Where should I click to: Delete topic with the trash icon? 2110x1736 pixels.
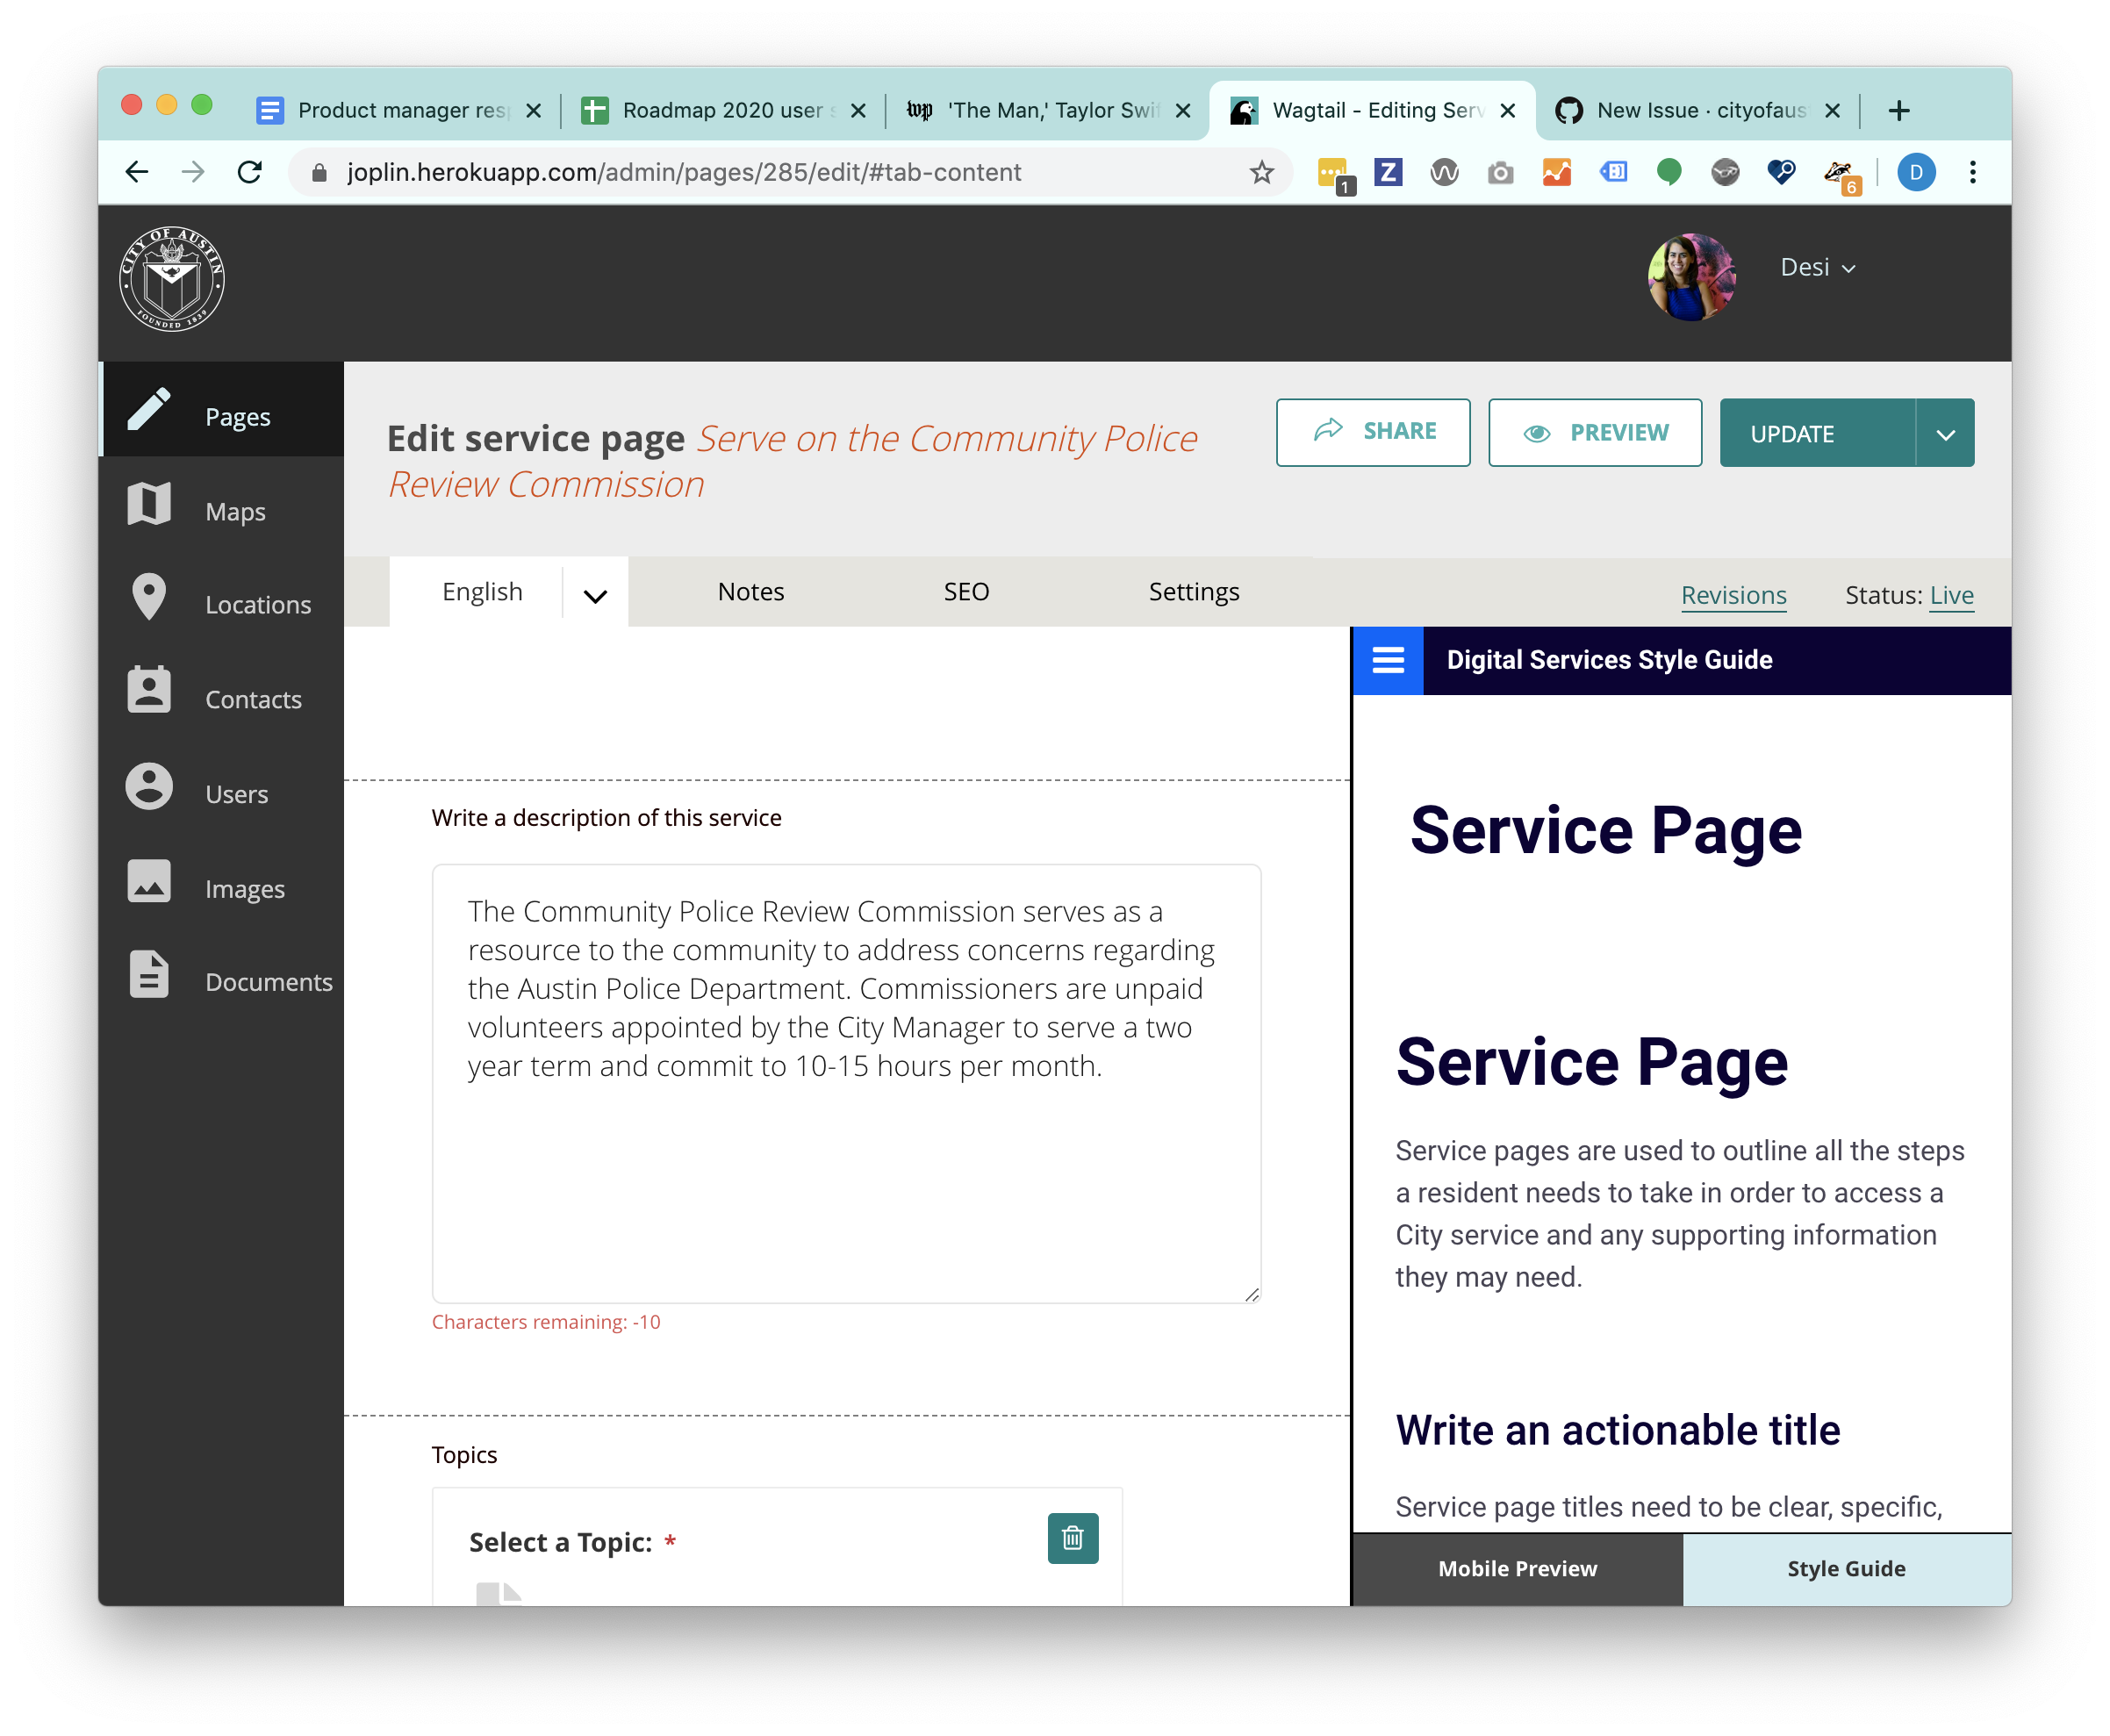point(1072,1538)
